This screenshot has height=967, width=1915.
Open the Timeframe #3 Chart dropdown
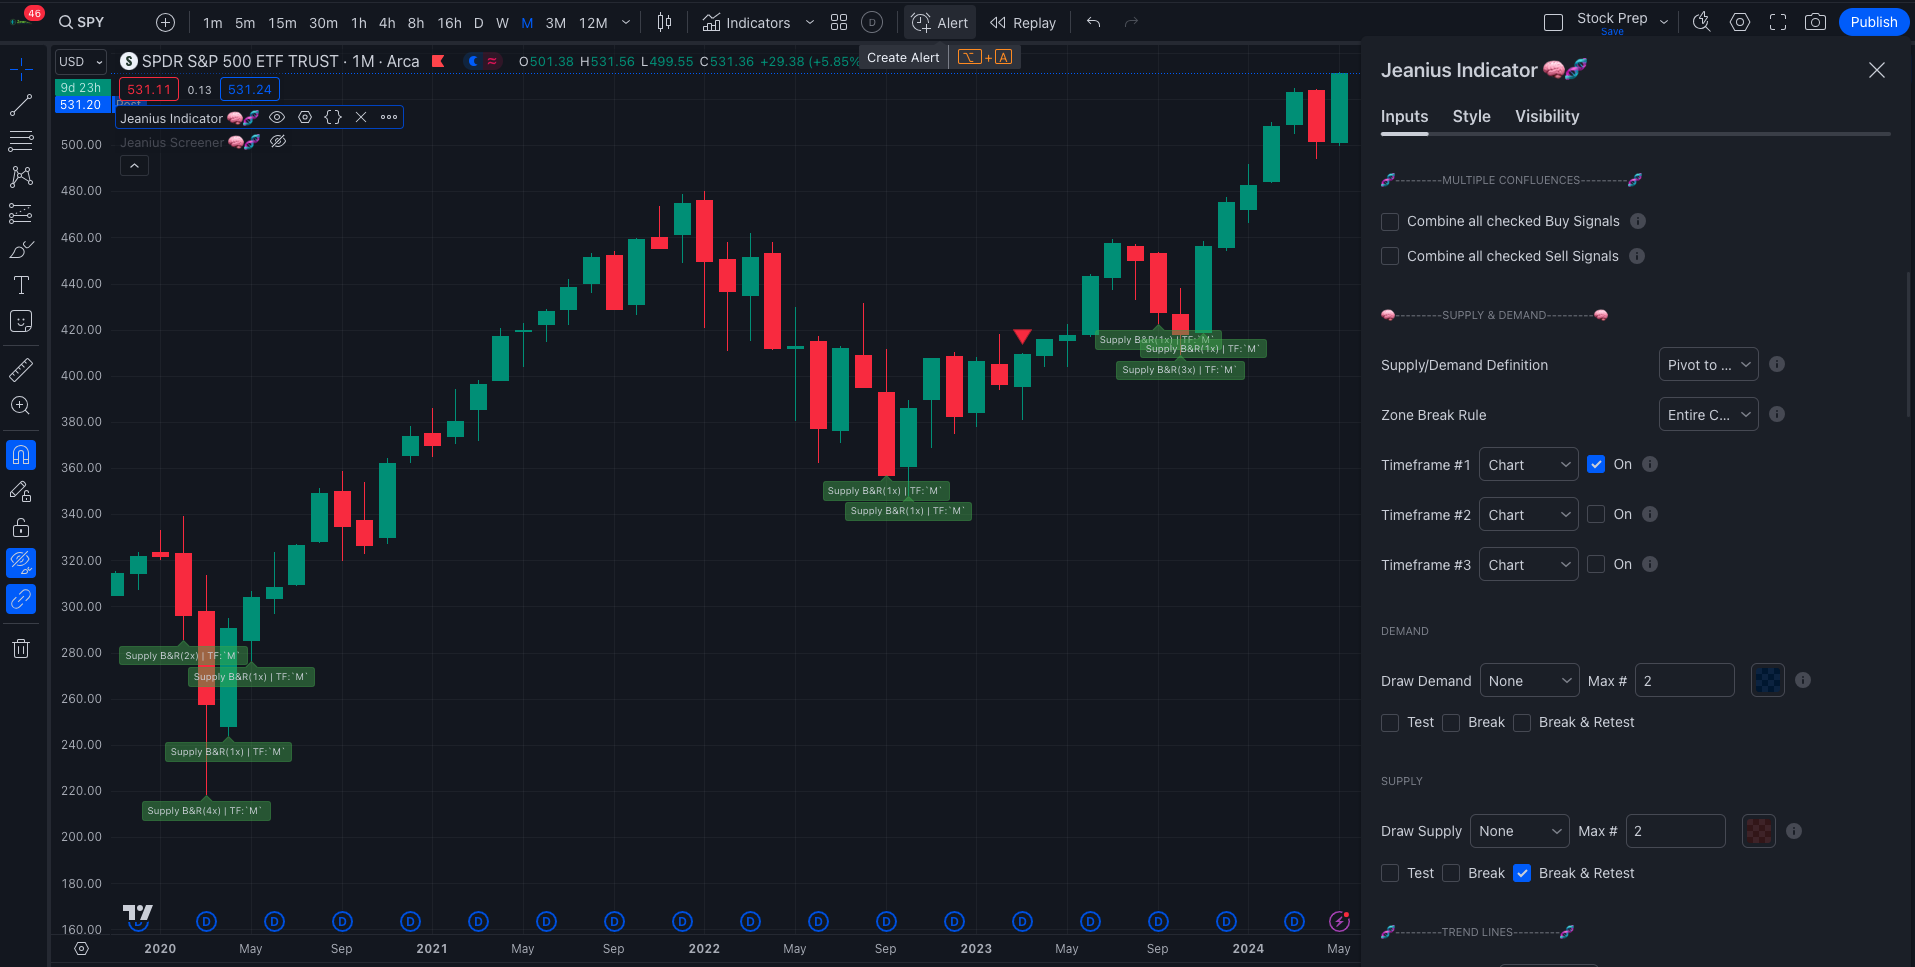(x=1528, y=565)
